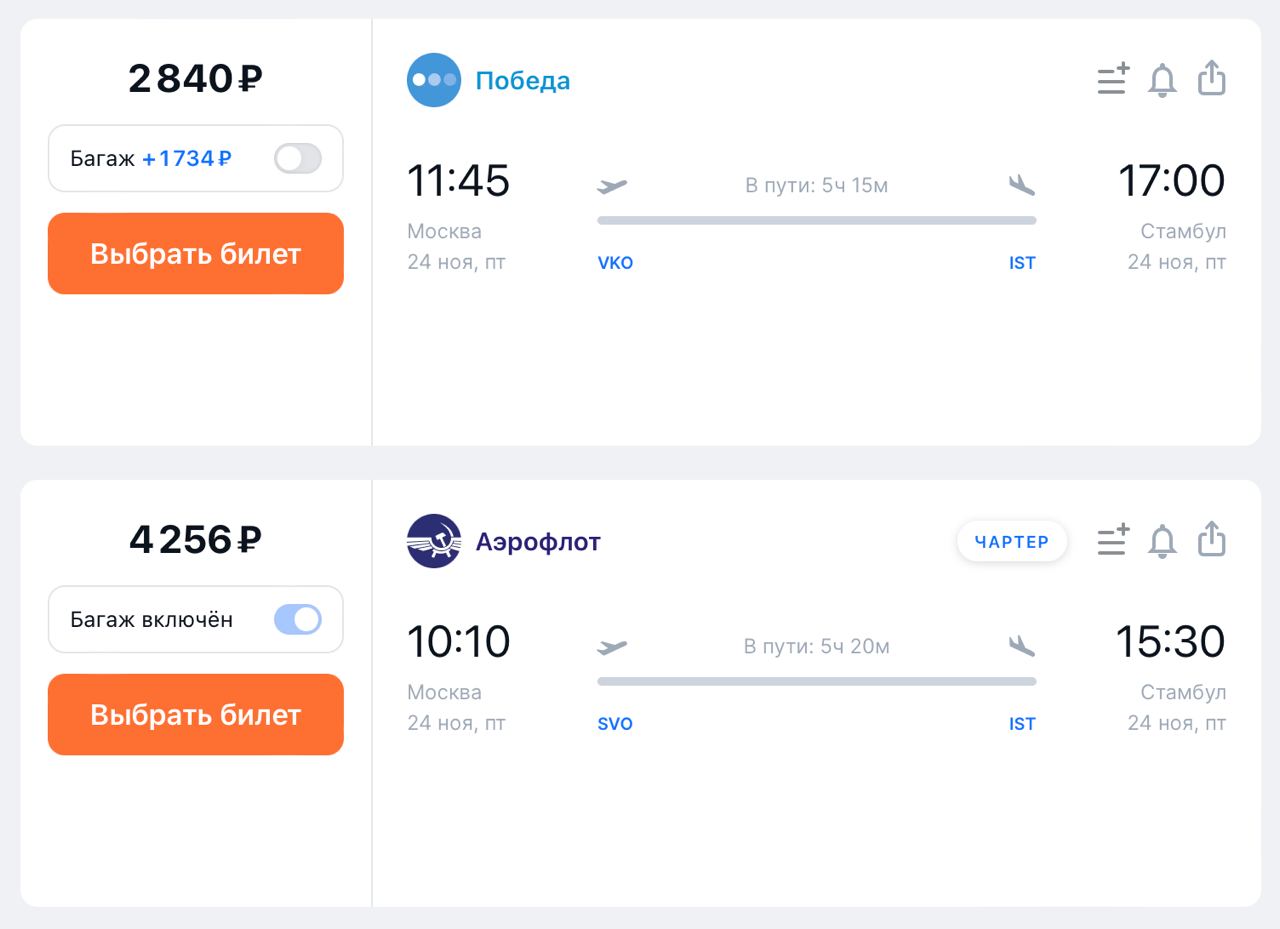This screenshot has width=1280, height=929.
Task: Open the Победа airline name link
Action: coord(522,80)
